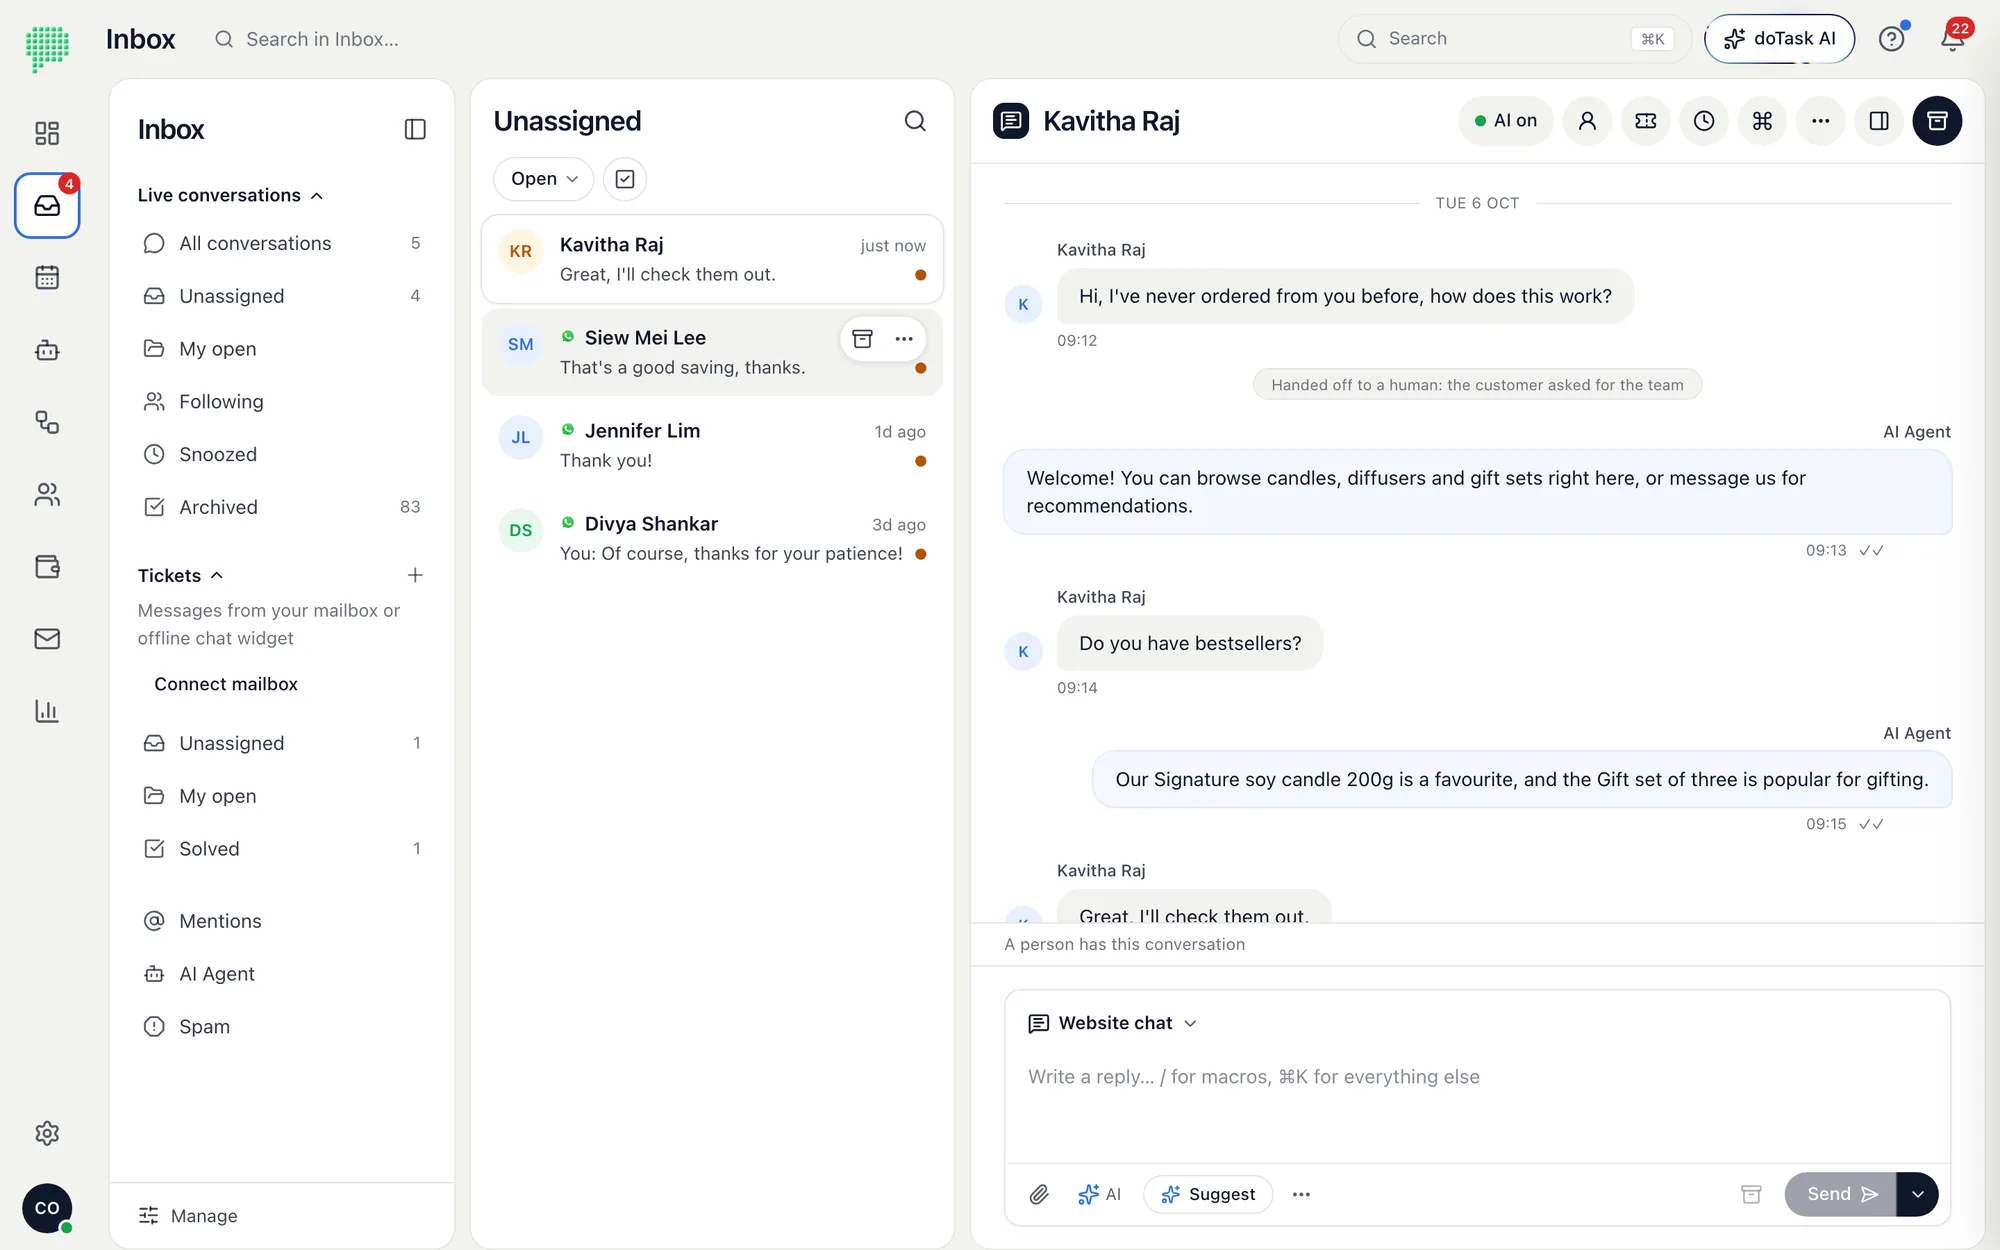
Task: Open the workflows icon in left rail
Action: 47,422
